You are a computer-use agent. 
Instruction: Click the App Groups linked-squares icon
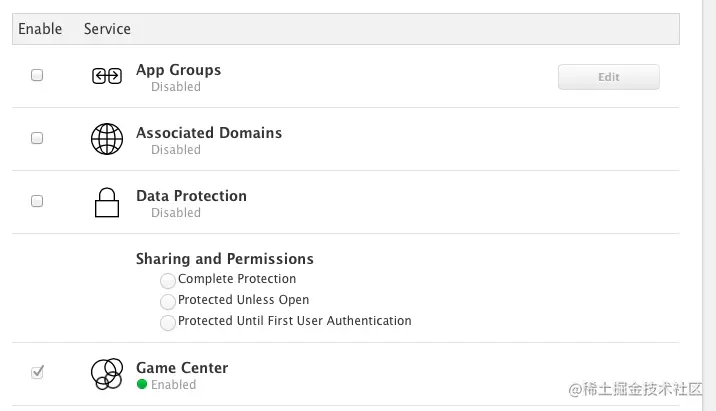[106, 77]
